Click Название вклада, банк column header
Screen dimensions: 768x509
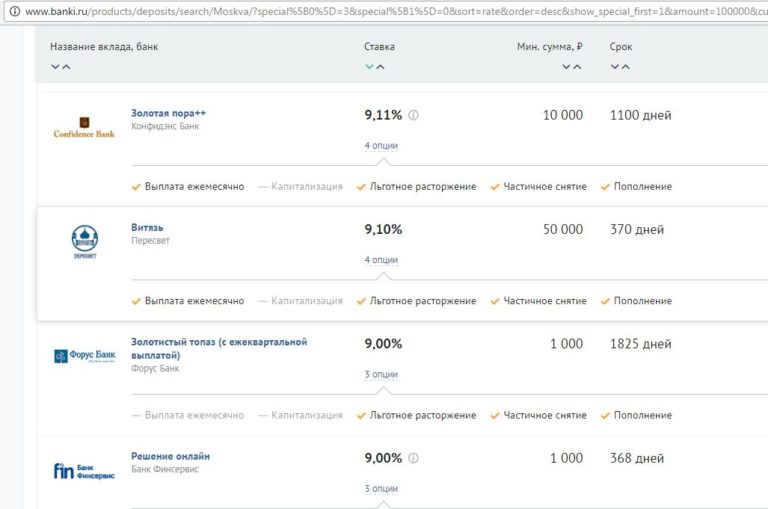pyautogui.click(x=103, y=46)
